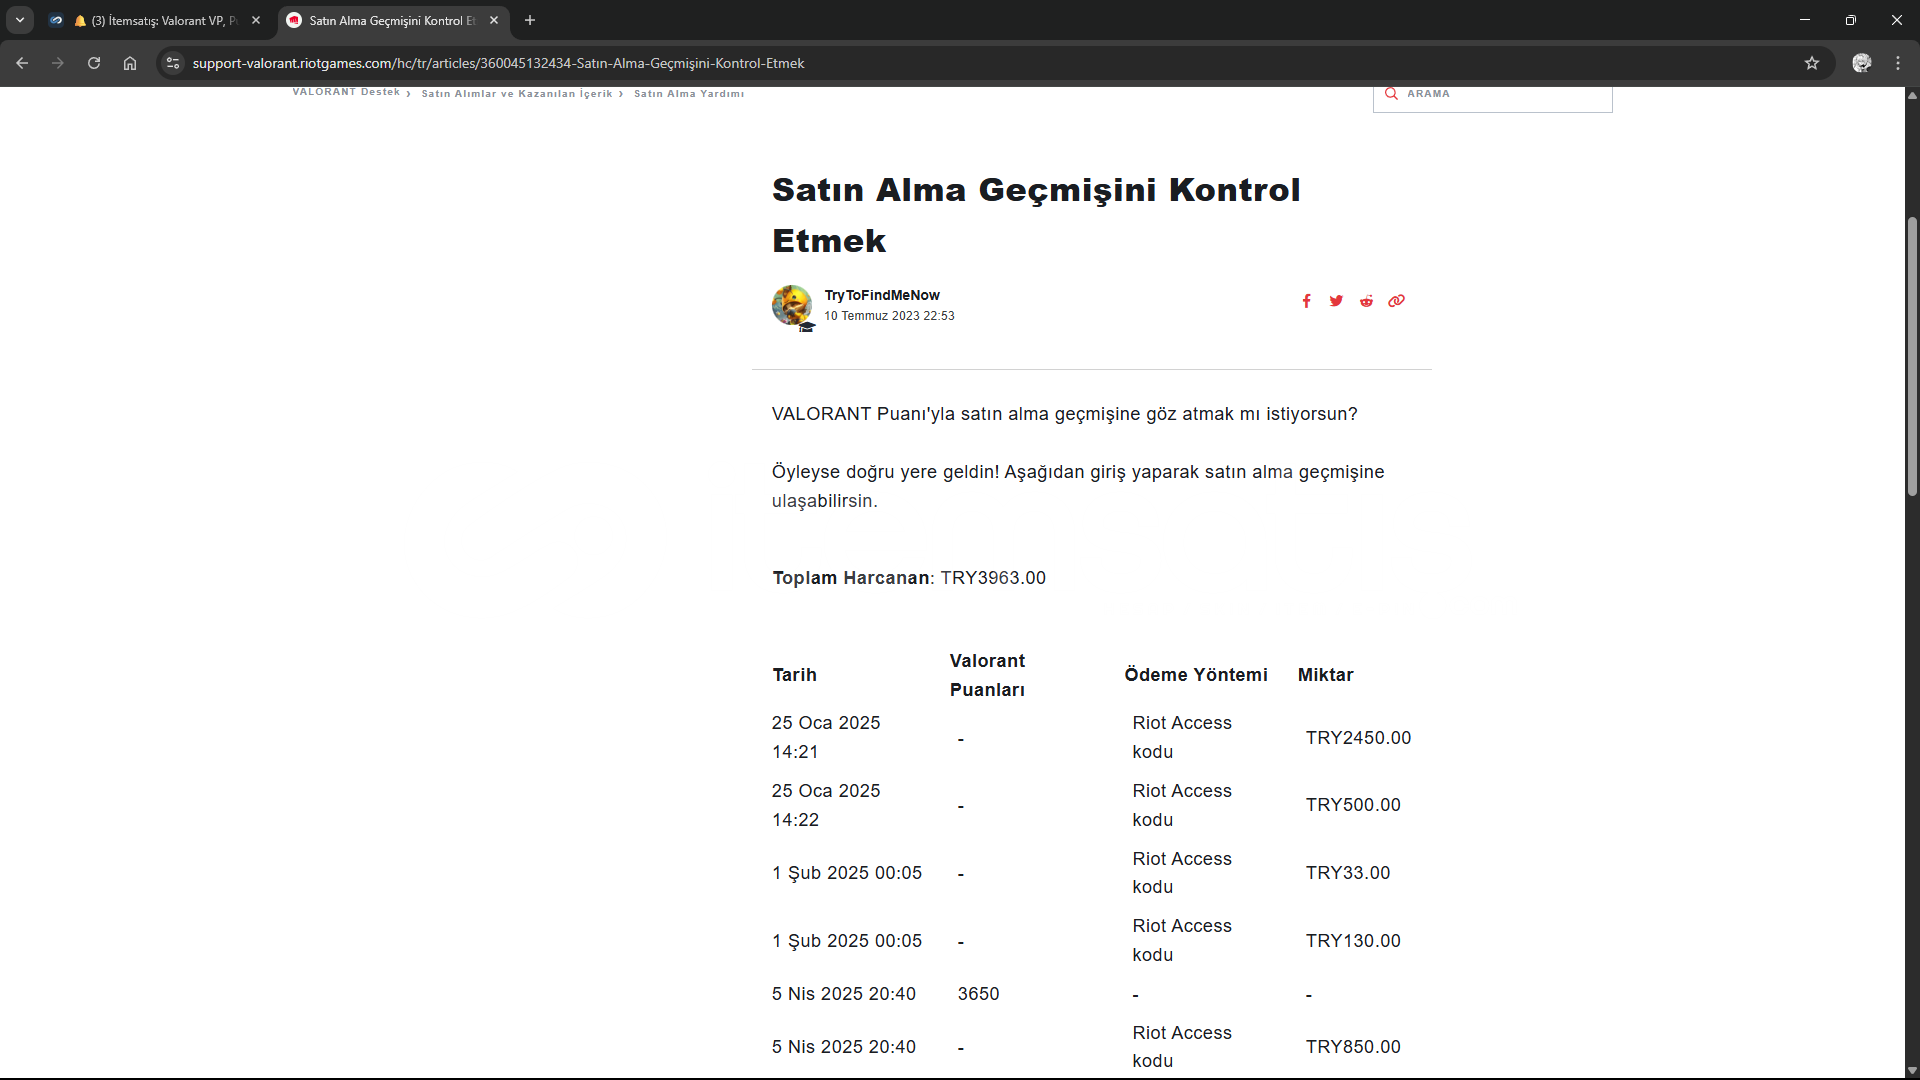Select the 25 Oca 2025 14:21 date cell
The width and height of the screenshot is (1920, 1080).
coord(826,737)
